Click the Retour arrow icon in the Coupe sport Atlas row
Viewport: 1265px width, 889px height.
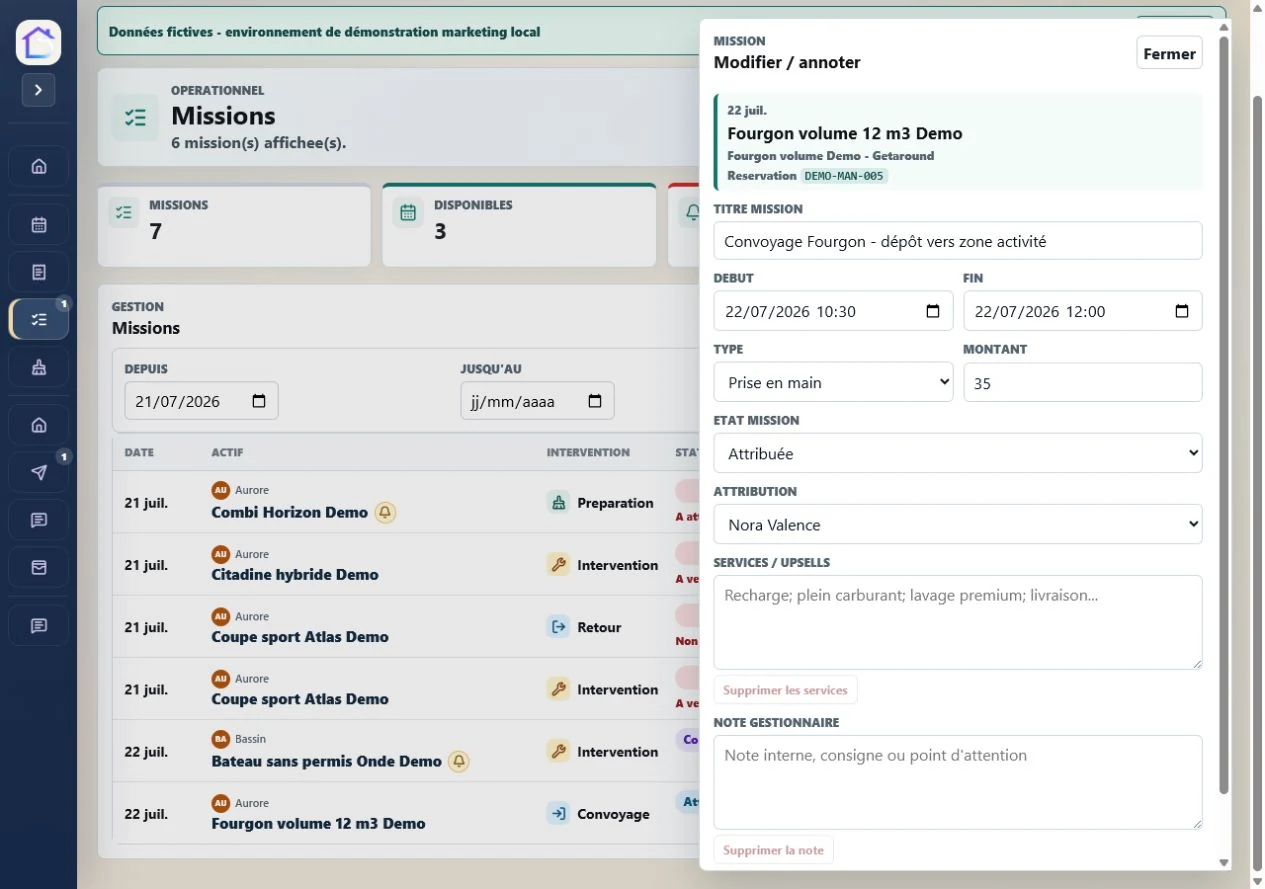(558, 627)
